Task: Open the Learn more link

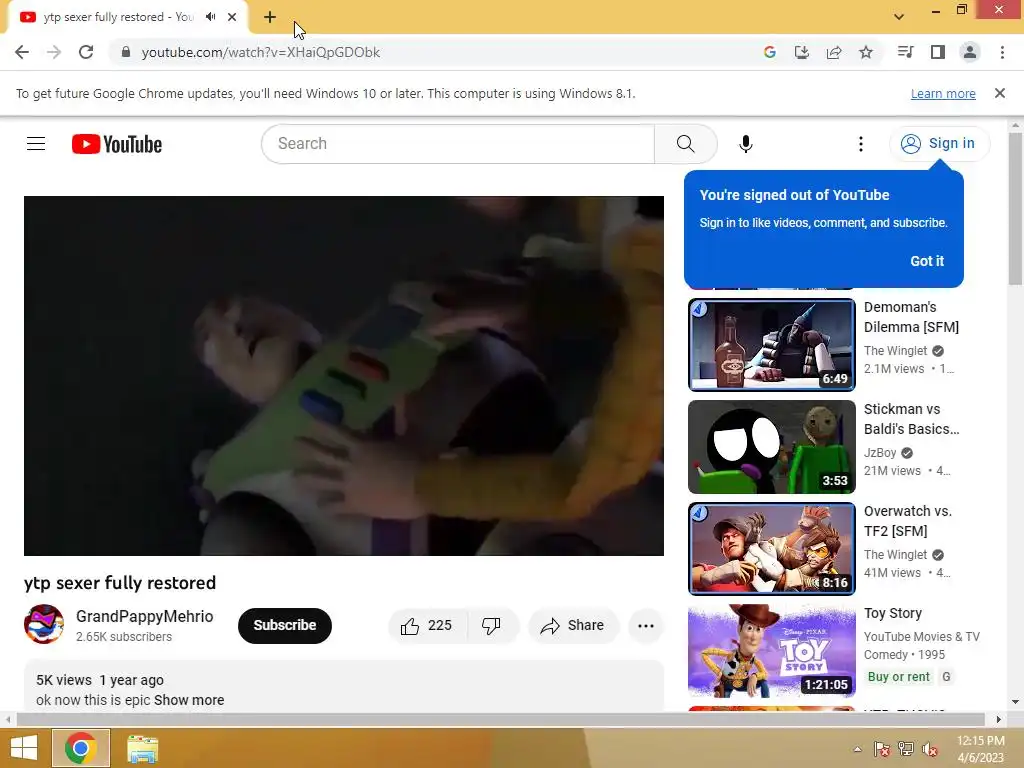Action: pyautogui.click(x=943, y=93)
